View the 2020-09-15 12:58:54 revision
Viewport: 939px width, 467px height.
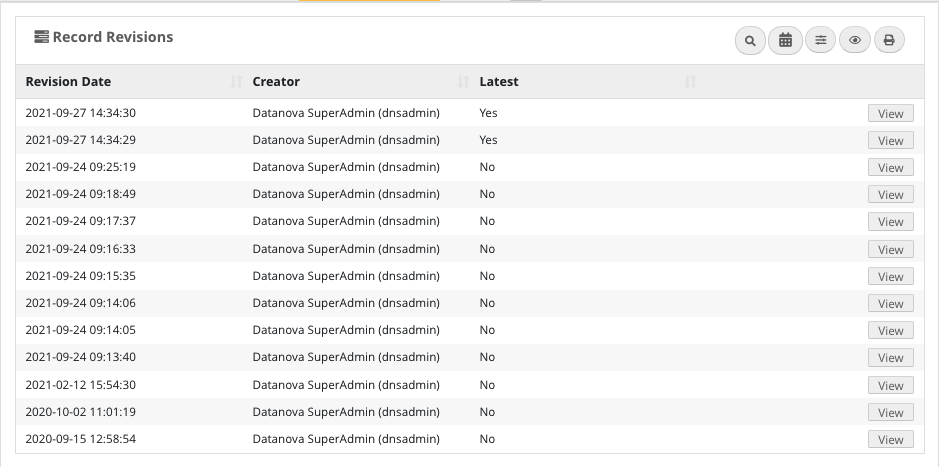coord(890,439)
